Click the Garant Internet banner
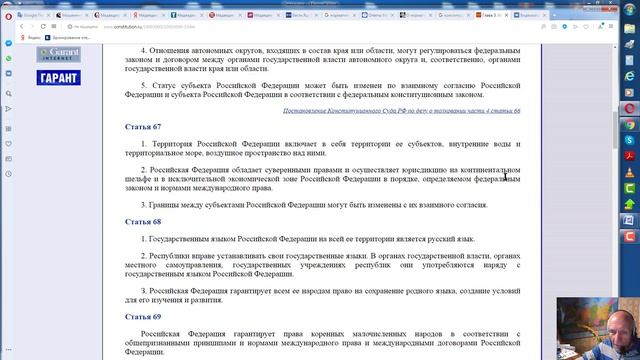Image resolution: width=640 pixels, height=360 pixels. tap(58, 54)
